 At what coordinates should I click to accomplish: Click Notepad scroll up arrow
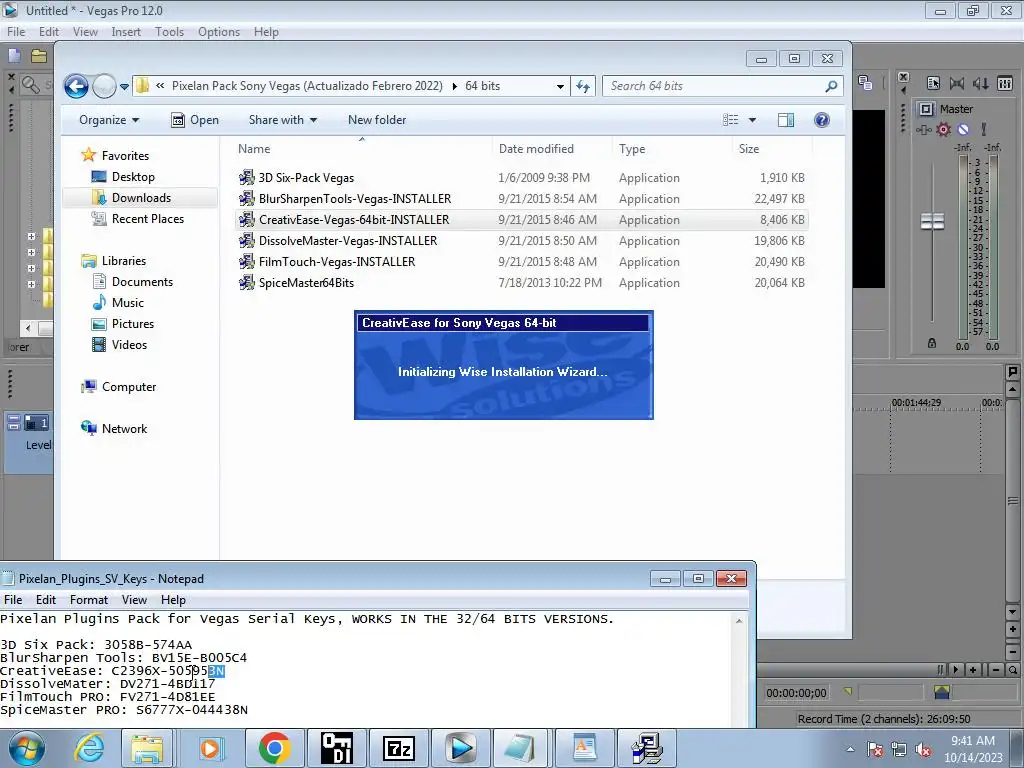click(739, 620)
